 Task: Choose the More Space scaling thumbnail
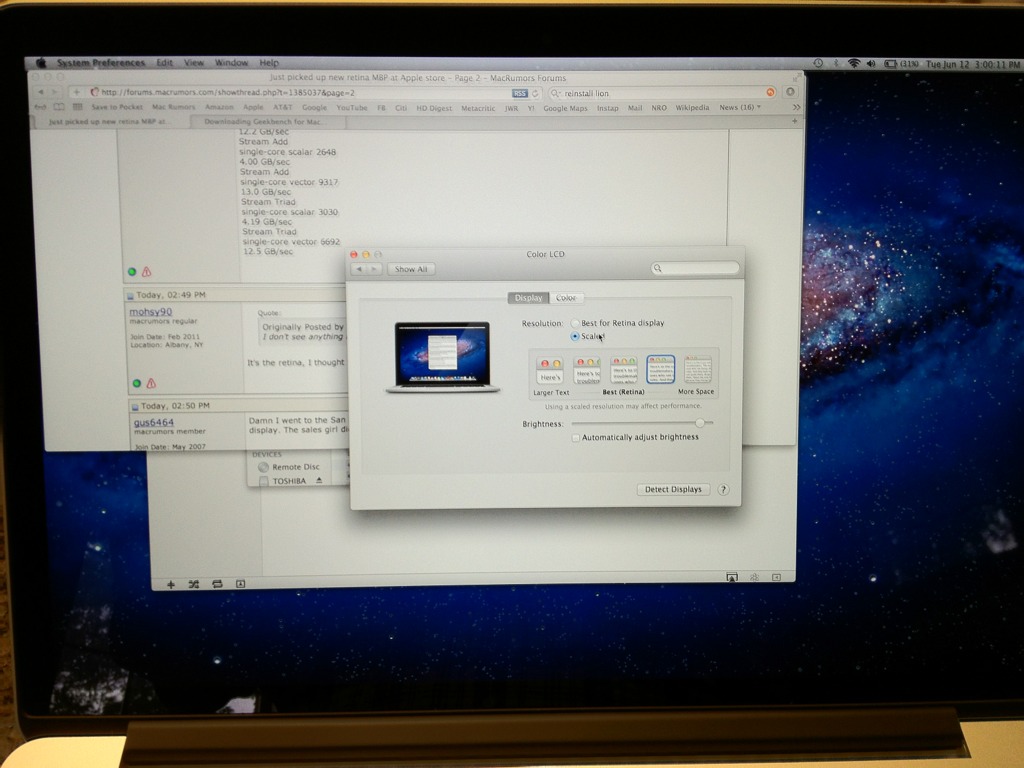point(697,370)
